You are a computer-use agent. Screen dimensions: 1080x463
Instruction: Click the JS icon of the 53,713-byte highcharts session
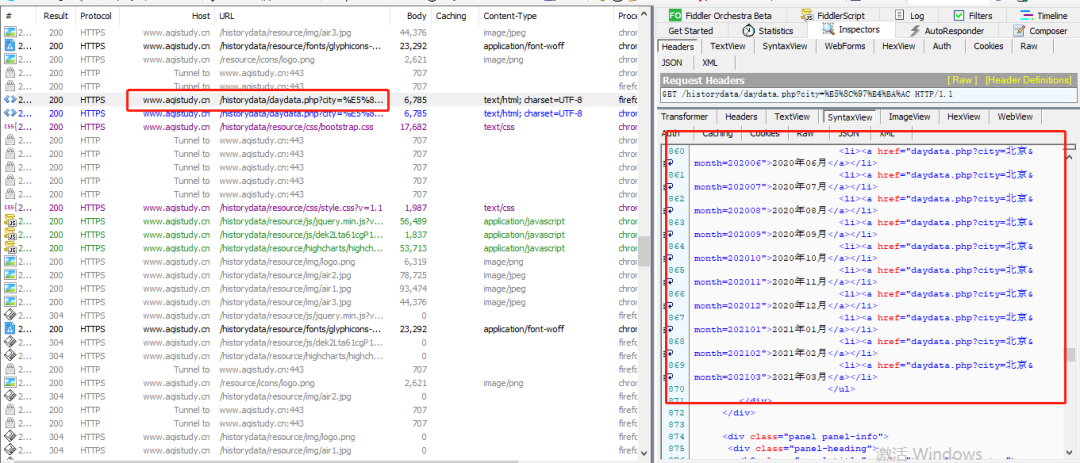(x=10, y=248)
